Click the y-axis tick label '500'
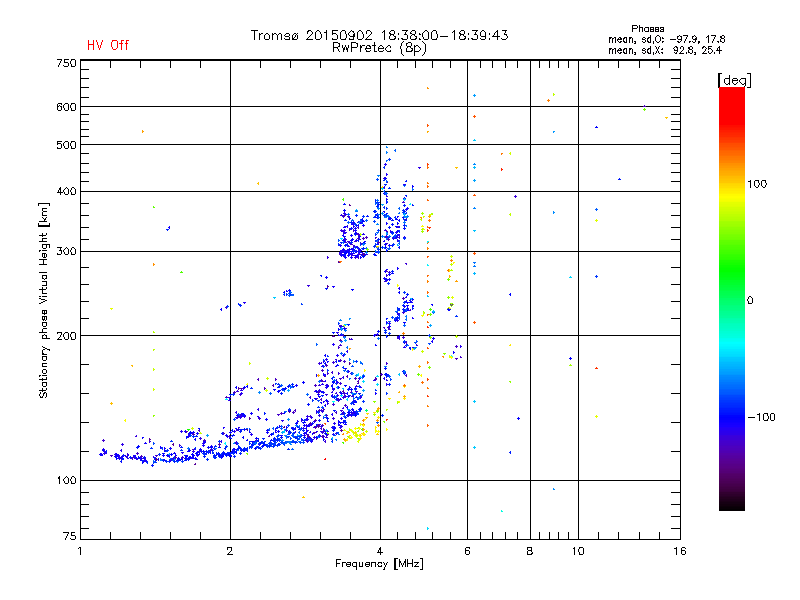Screen dimensions: 800x600 click(x=66, y=145)
